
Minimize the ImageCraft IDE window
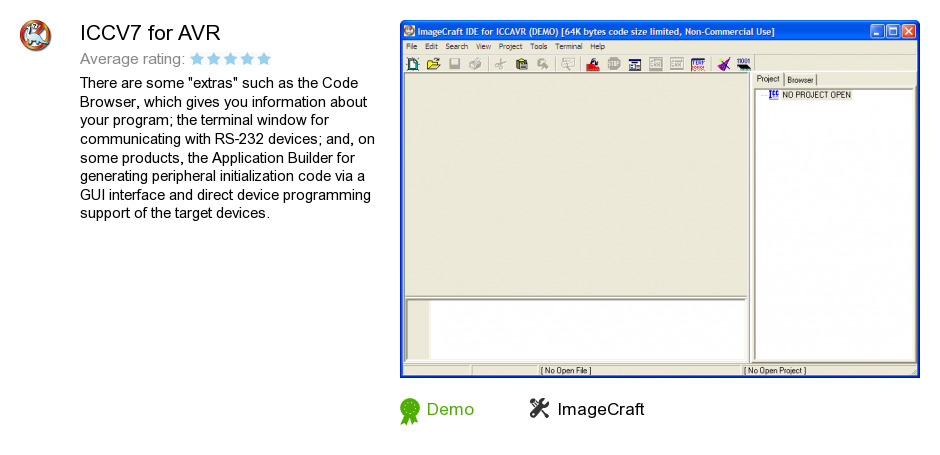877,31
